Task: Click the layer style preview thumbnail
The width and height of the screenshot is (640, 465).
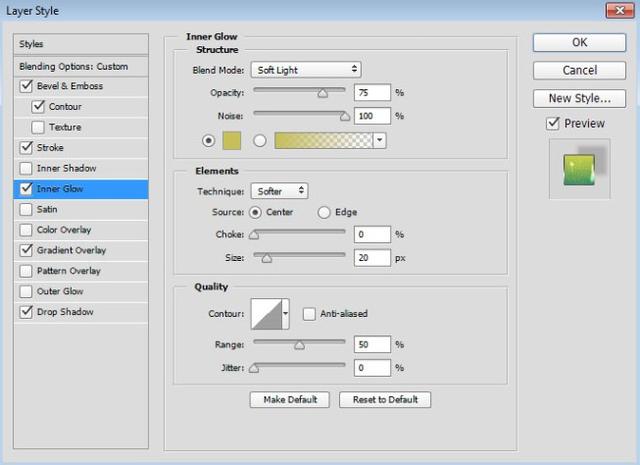Action: click(x=579, y=167)
